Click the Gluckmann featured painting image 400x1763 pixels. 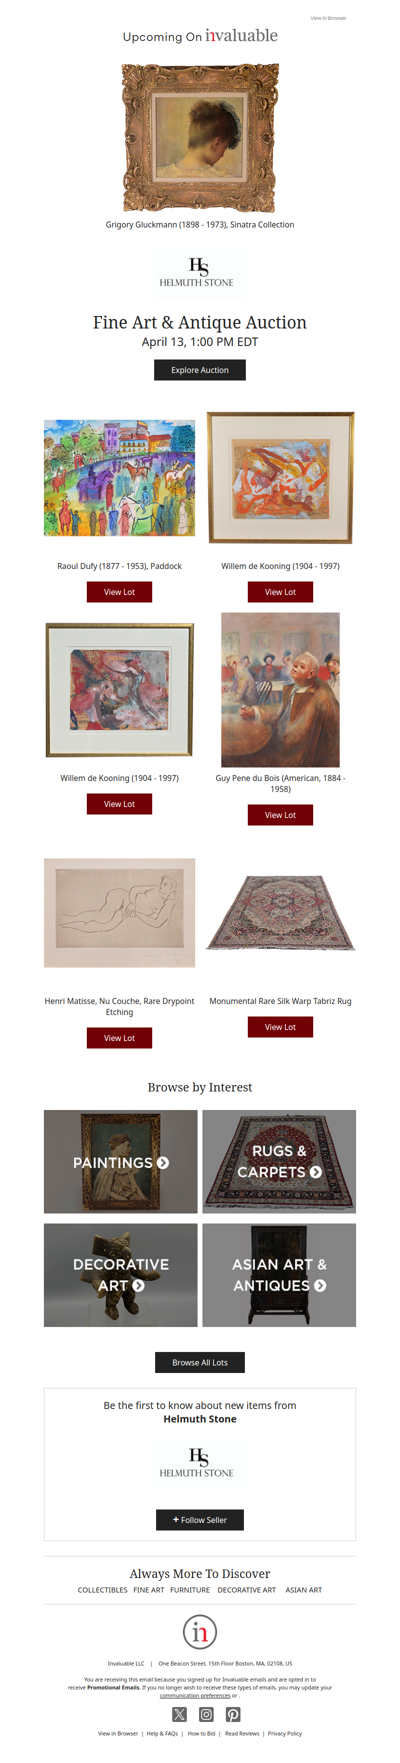point(200,138)
